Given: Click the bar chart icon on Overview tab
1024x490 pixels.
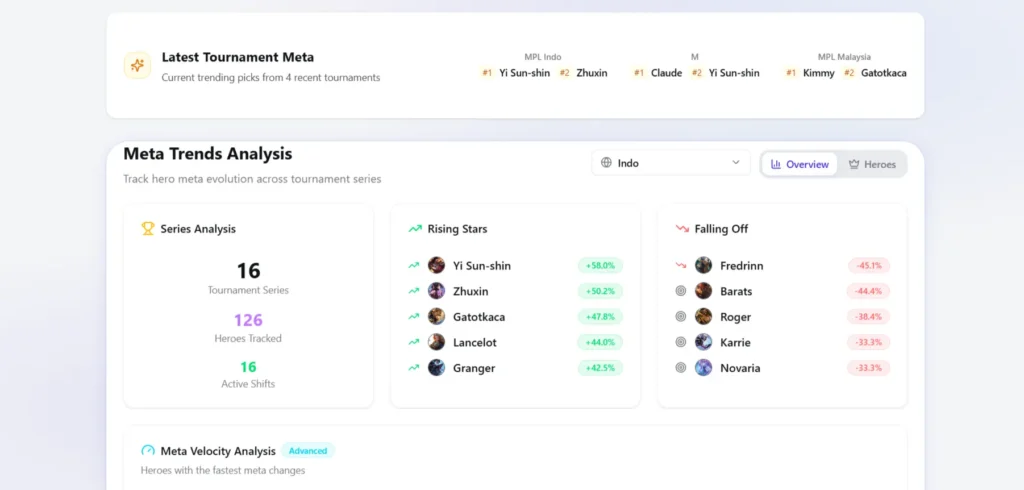Looking at the screenshot, I should 776,164.
